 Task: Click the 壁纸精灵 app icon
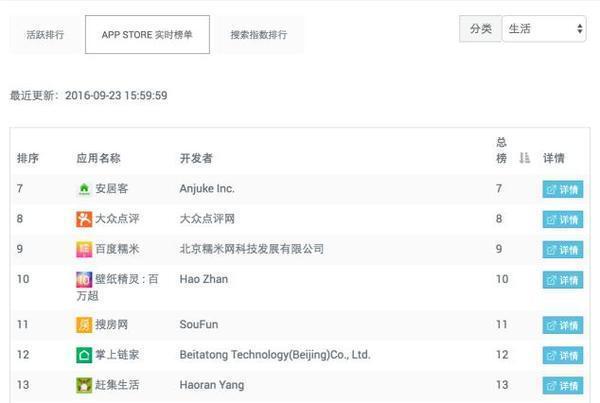pyautogui.click(x=84, y=279)
